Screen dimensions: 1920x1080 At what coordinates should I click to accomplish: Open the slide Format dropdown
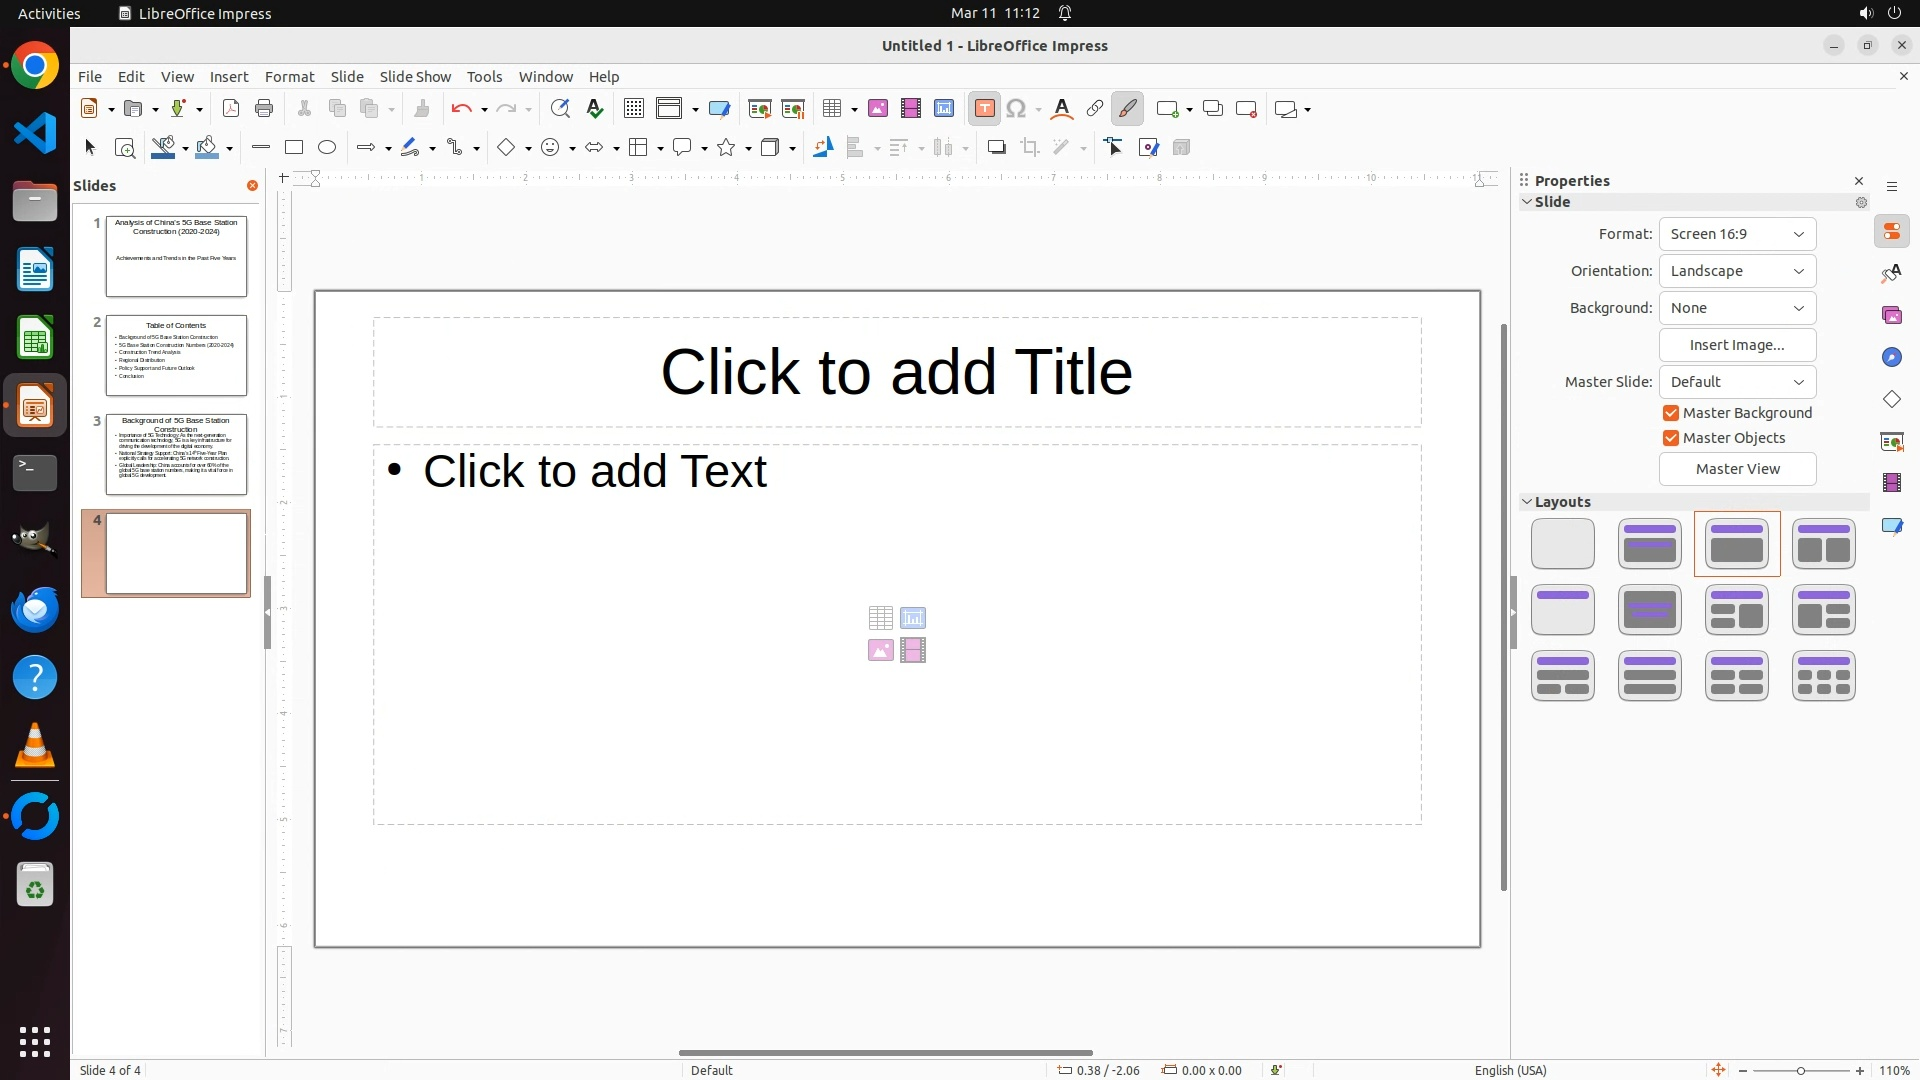[1737, 234]
